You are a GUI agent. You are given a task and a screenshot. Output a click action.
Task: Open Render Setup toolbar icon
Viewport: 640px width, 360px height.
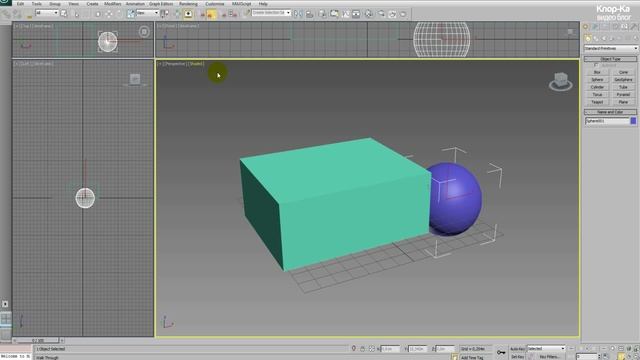click(x=381, y=14)
